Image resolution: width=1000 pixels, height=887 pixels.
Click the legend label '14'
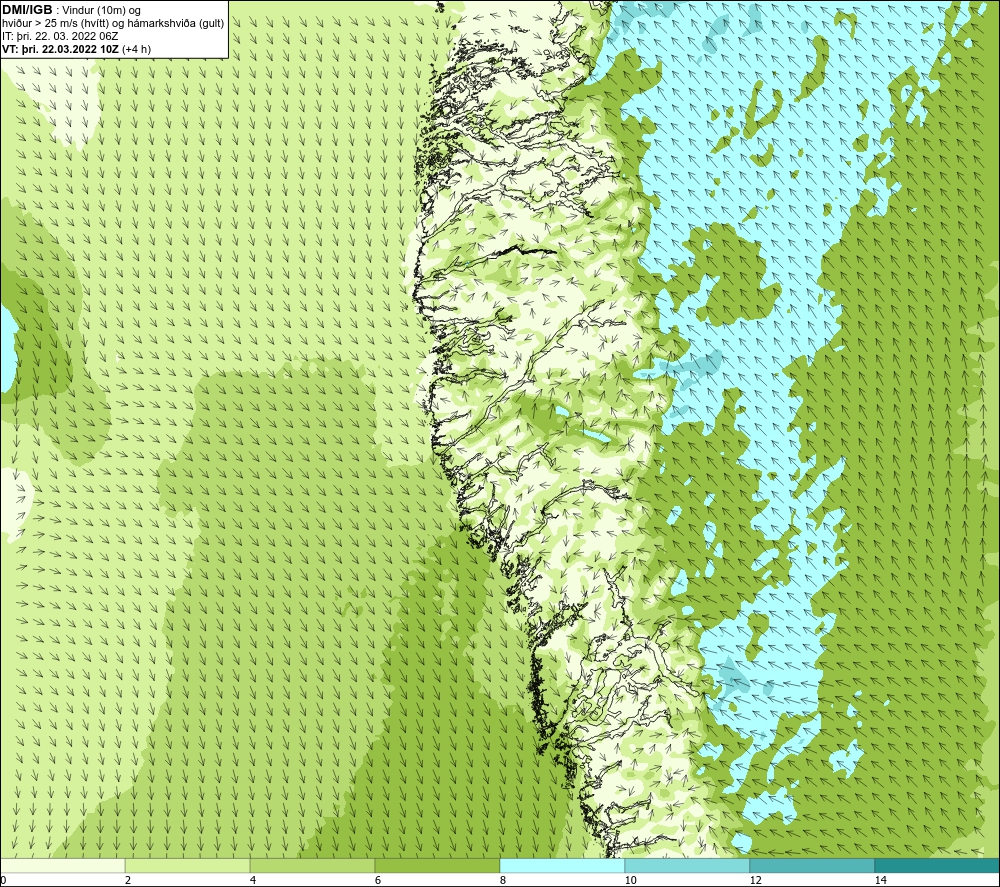[880, 881]
